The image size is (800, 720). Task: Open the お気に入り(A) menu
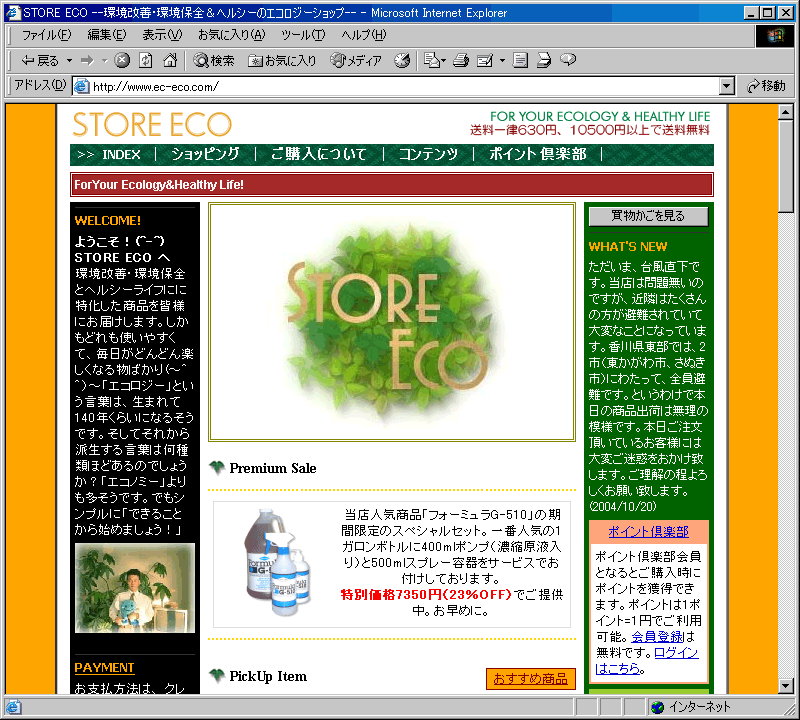click(x=232, y=35)
